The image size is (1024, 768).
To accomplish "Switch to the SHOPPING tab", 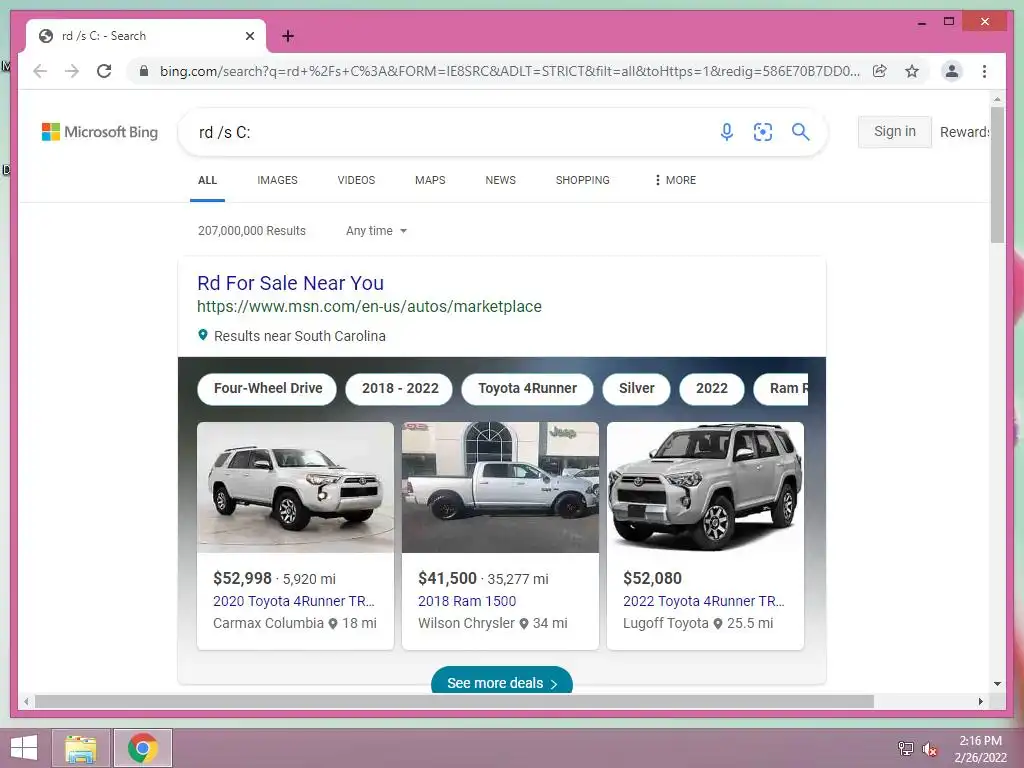I will [x=583, y=180].
